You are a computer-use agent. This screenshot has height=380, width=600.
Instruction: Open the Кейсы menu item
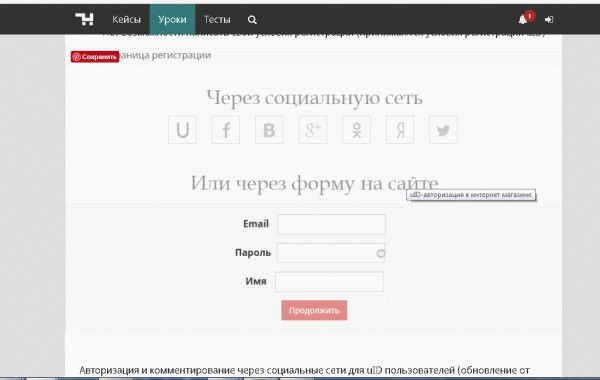[126, 20]
